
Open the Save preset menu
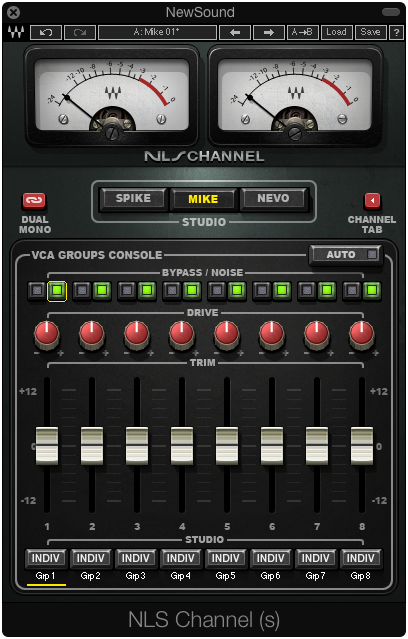370,33
